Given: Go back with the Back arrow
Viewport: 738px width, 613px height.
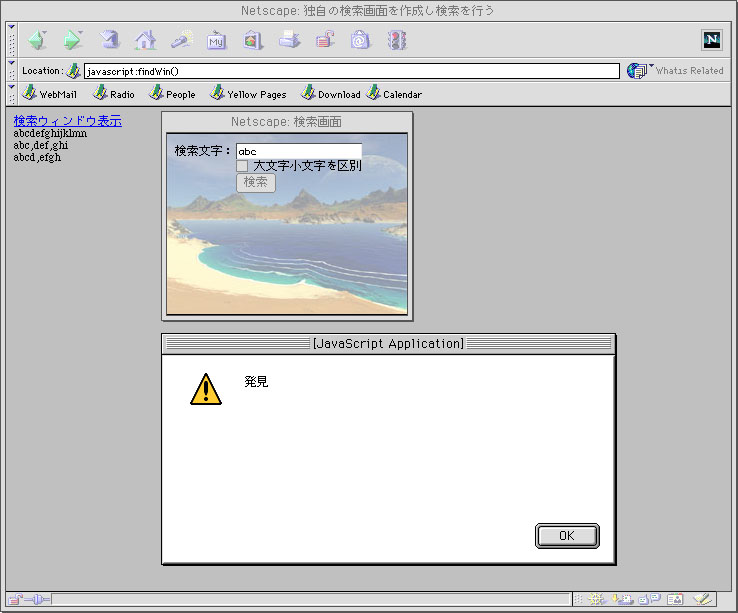Looking at the screenshot, I should [37, 40].
